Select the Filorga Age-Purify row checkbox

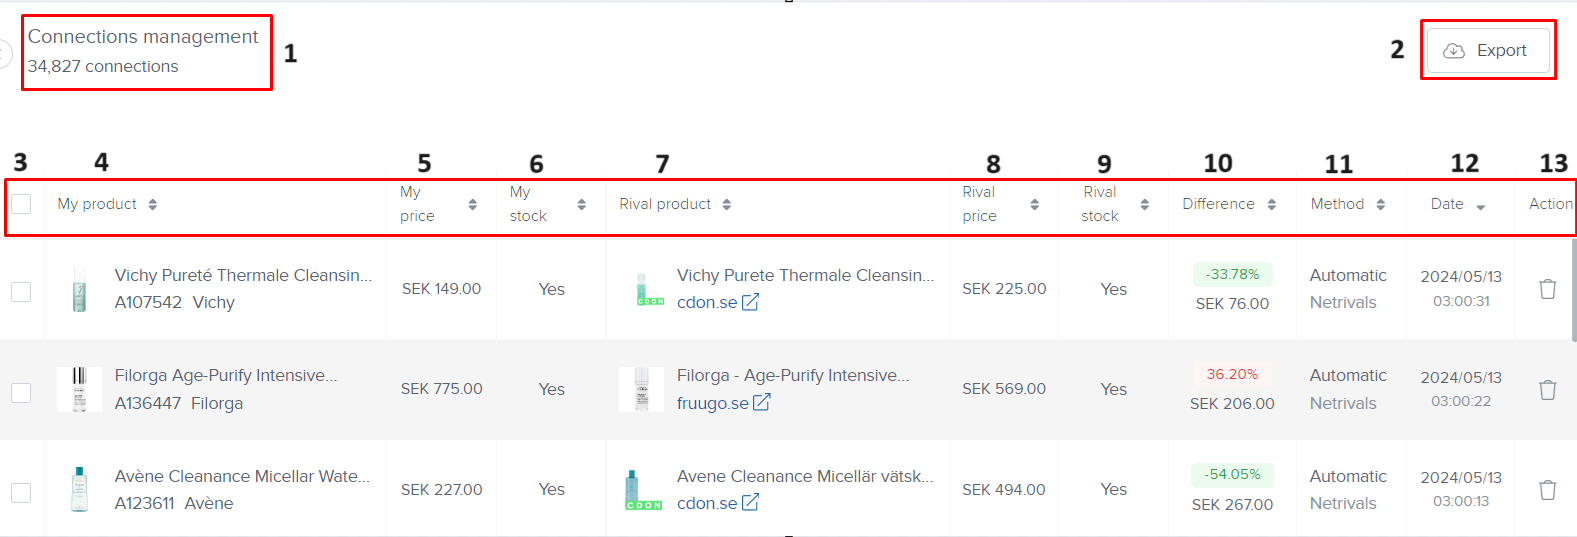pyautogui.click(x=21, y=392)
